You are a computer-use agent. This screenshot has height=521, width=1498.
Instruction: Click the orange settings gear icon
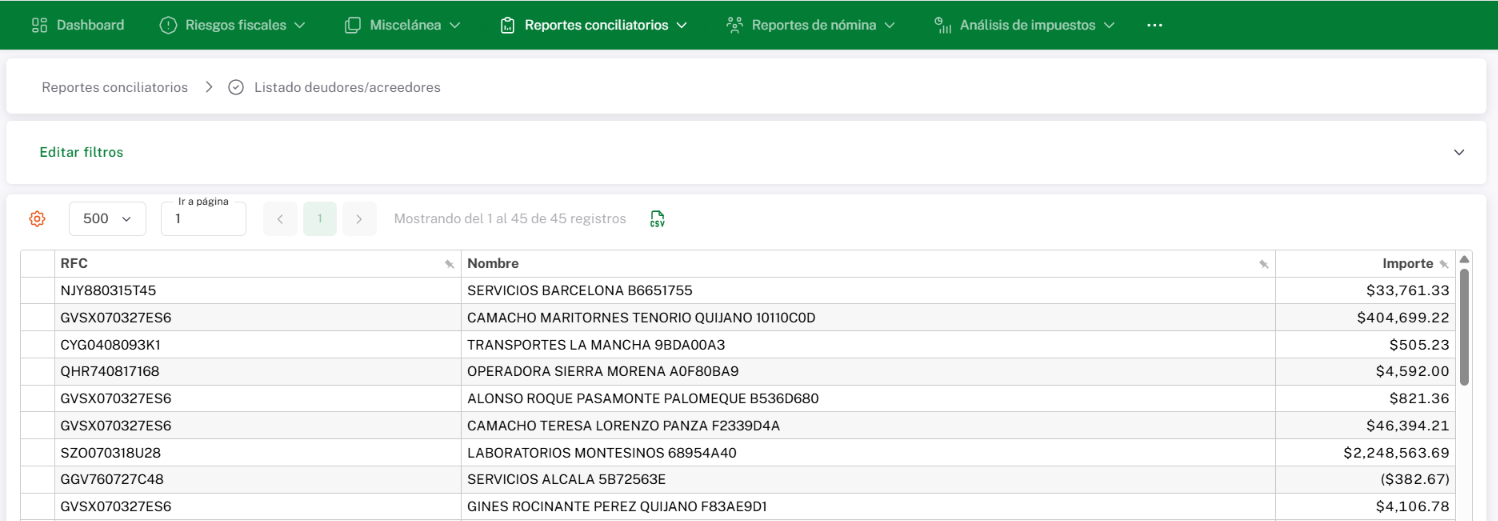click(37, 219)
